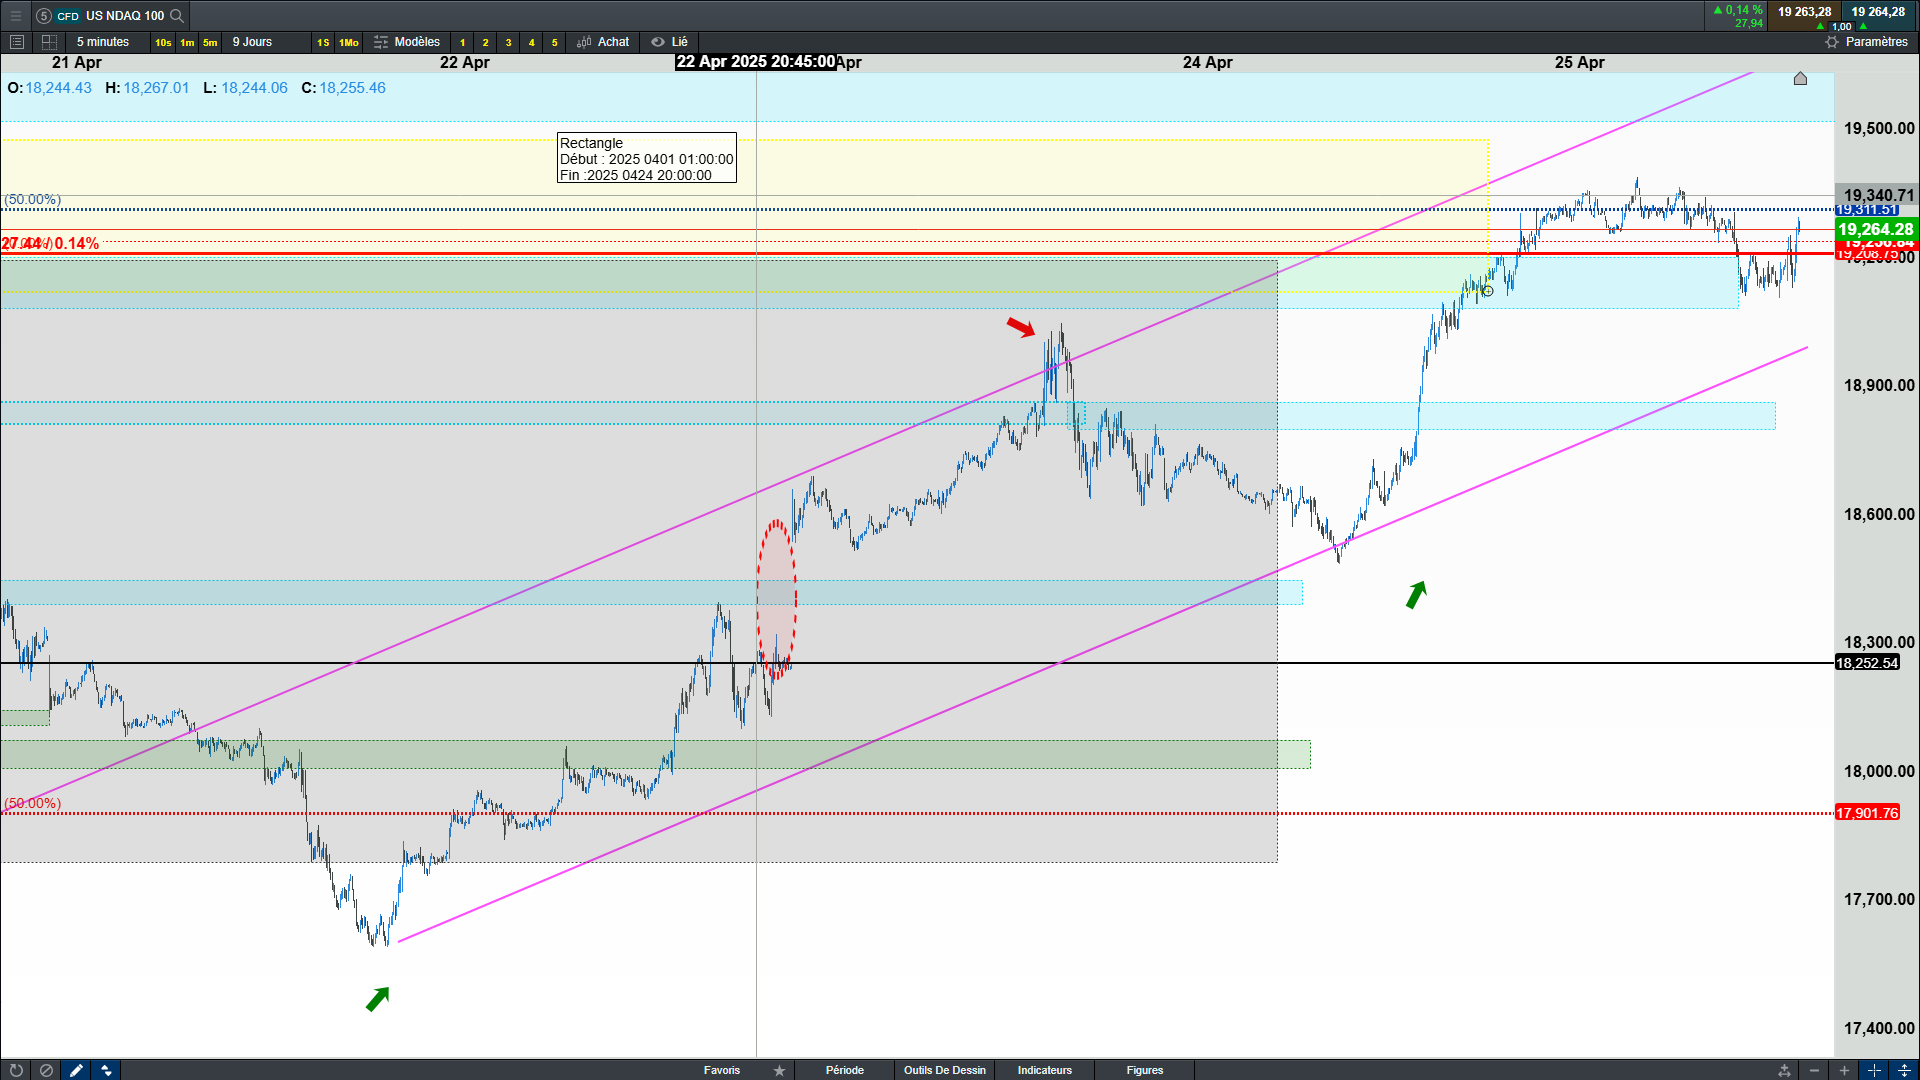
Task: Click the Rectangle info tooltip
Action: click(x=647, y=158)
